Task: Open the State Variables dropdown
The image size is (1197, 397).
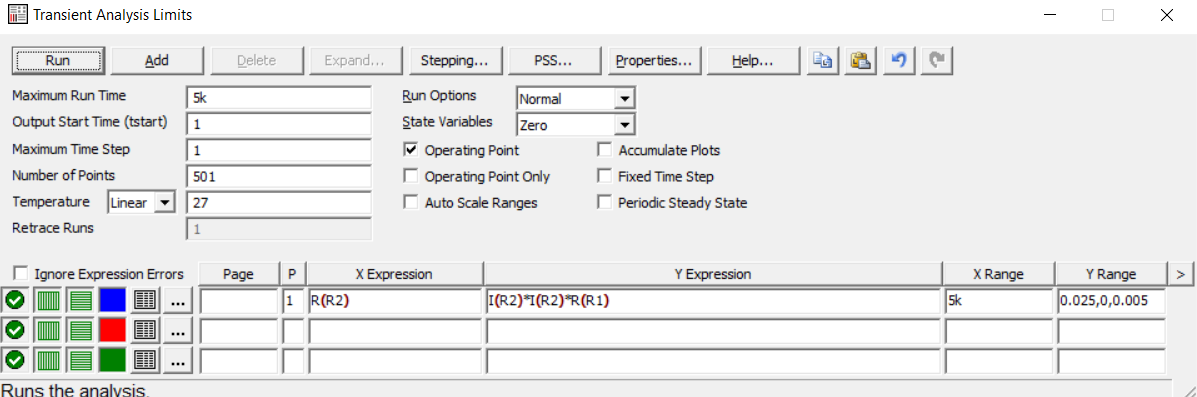Action: pos(576,124)
